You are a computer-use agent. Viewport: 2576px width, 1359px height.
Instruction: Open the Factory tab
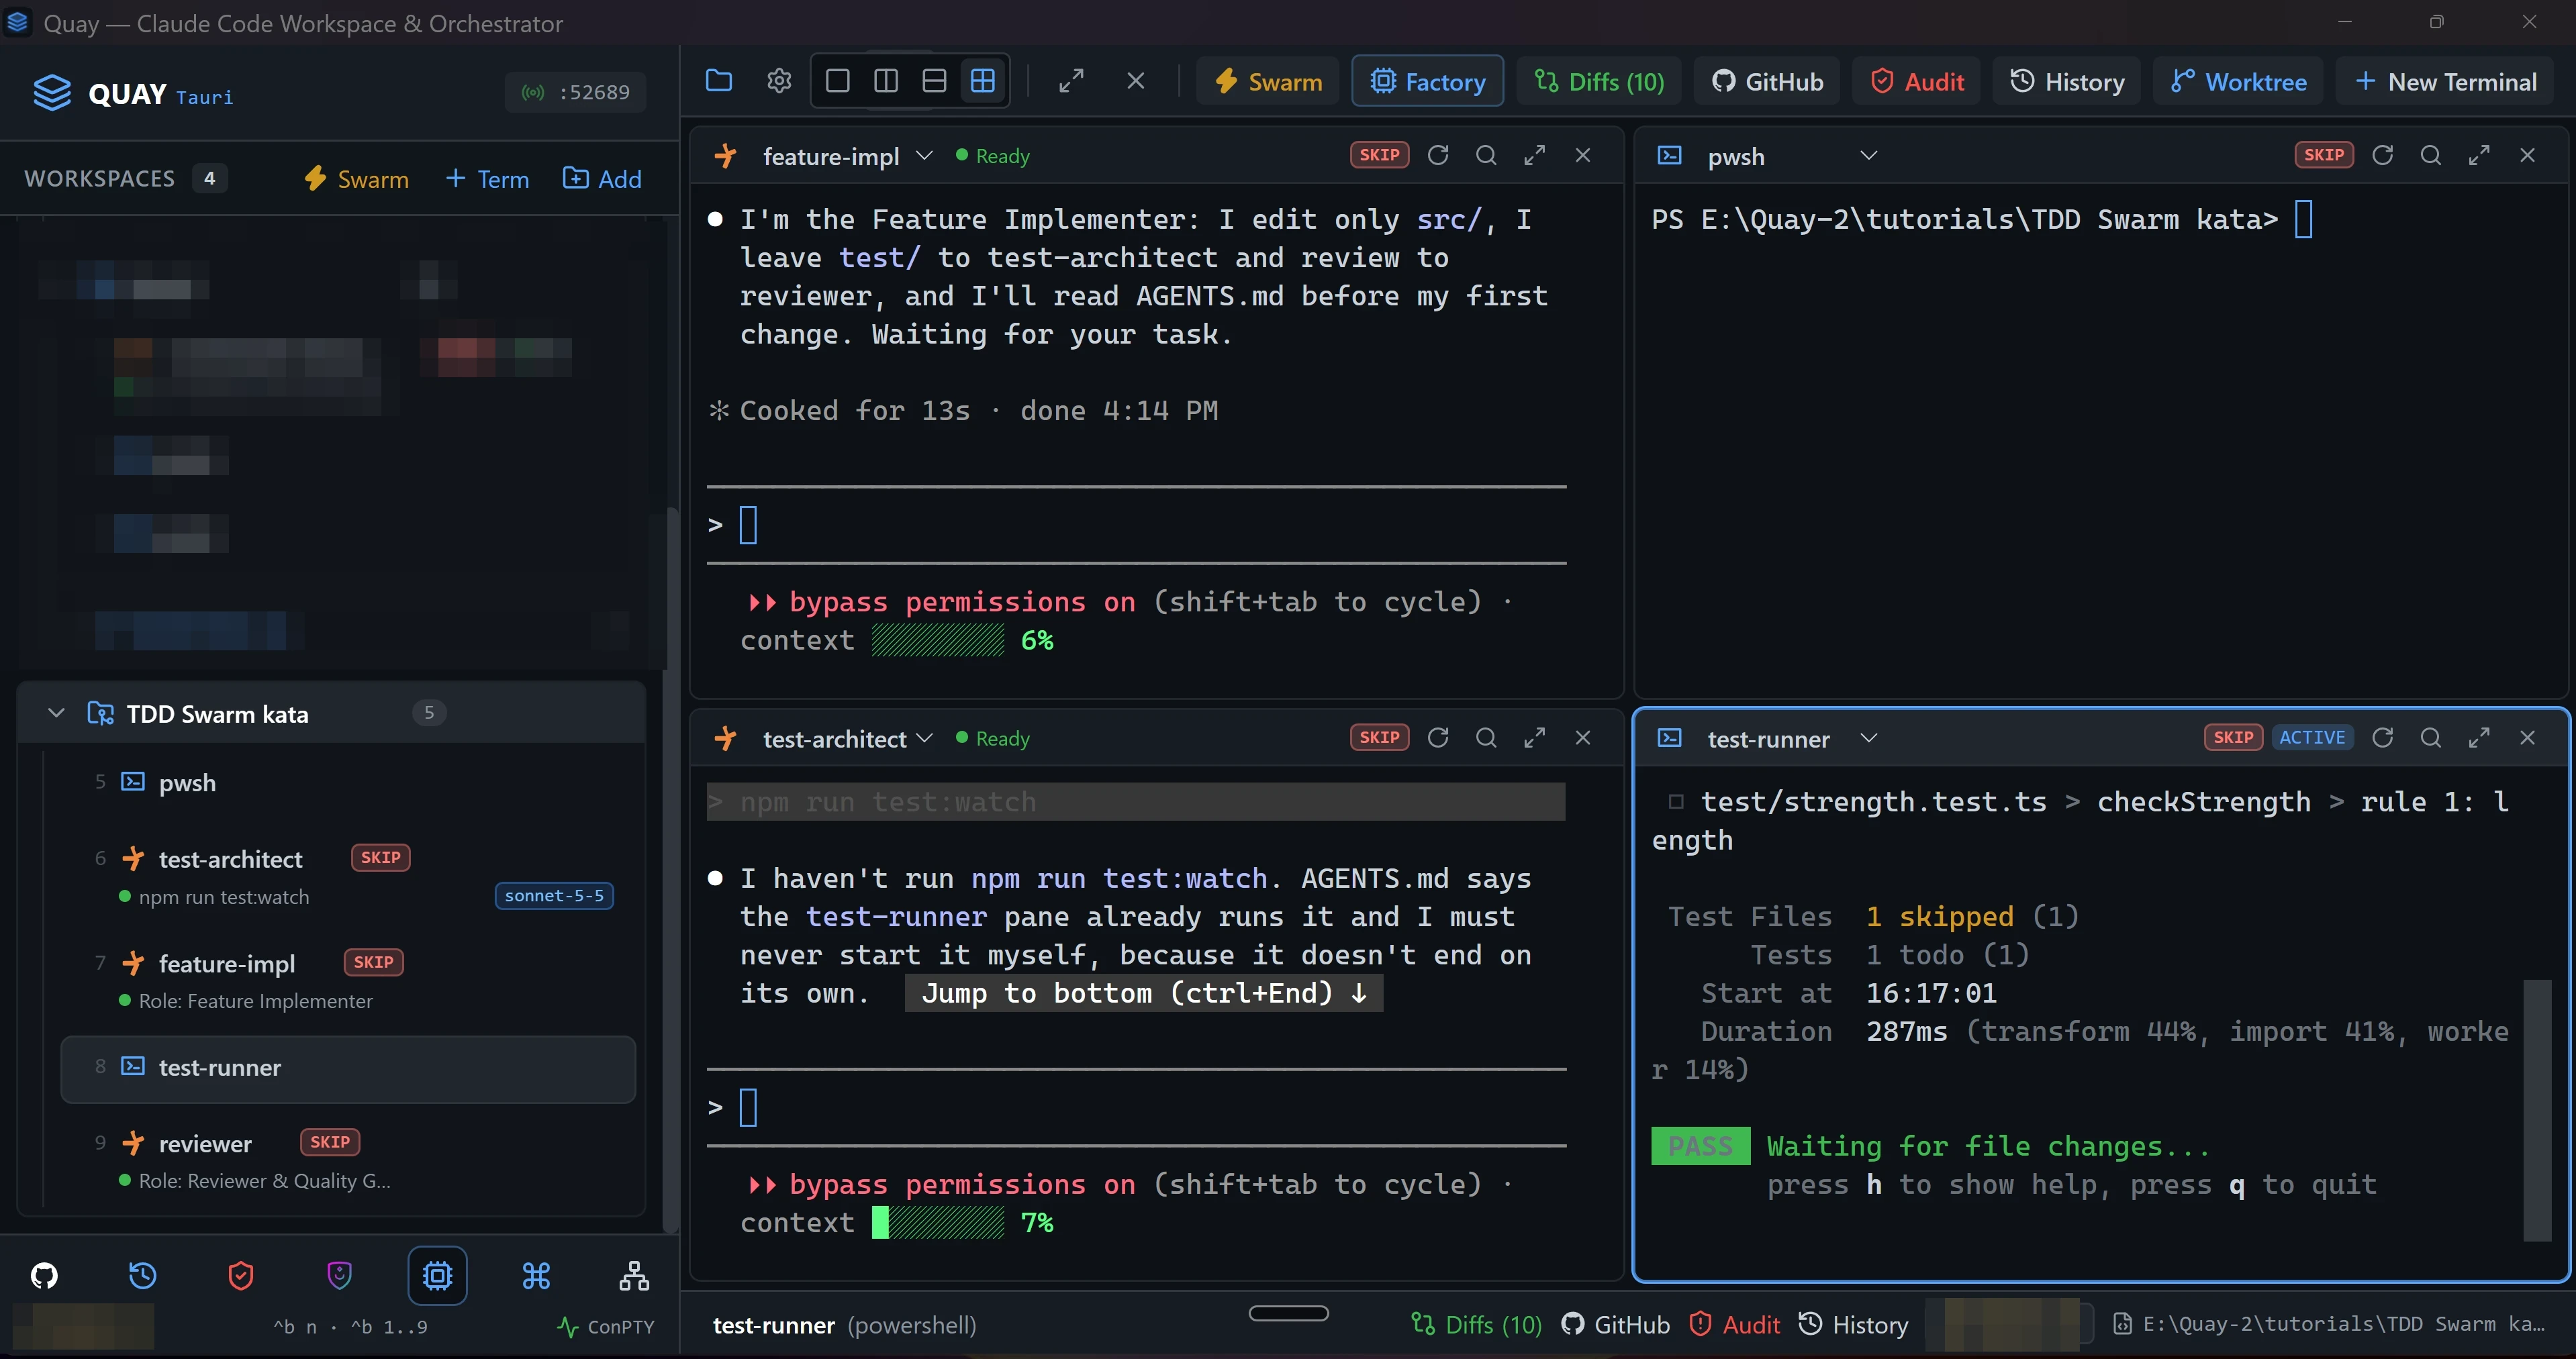[x=1427, y=81]
